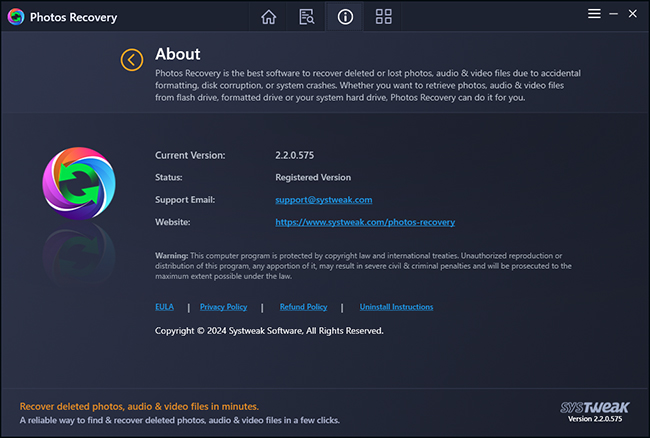Open the four-squares grid icon
The height and width of the screenshot is (438, 650).
[x=383, y=17]
